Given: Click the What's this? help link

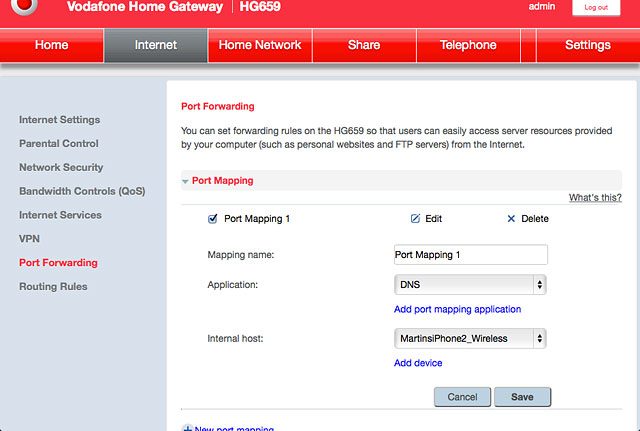Looking at the screenshot, I should (x=595, y=198).
